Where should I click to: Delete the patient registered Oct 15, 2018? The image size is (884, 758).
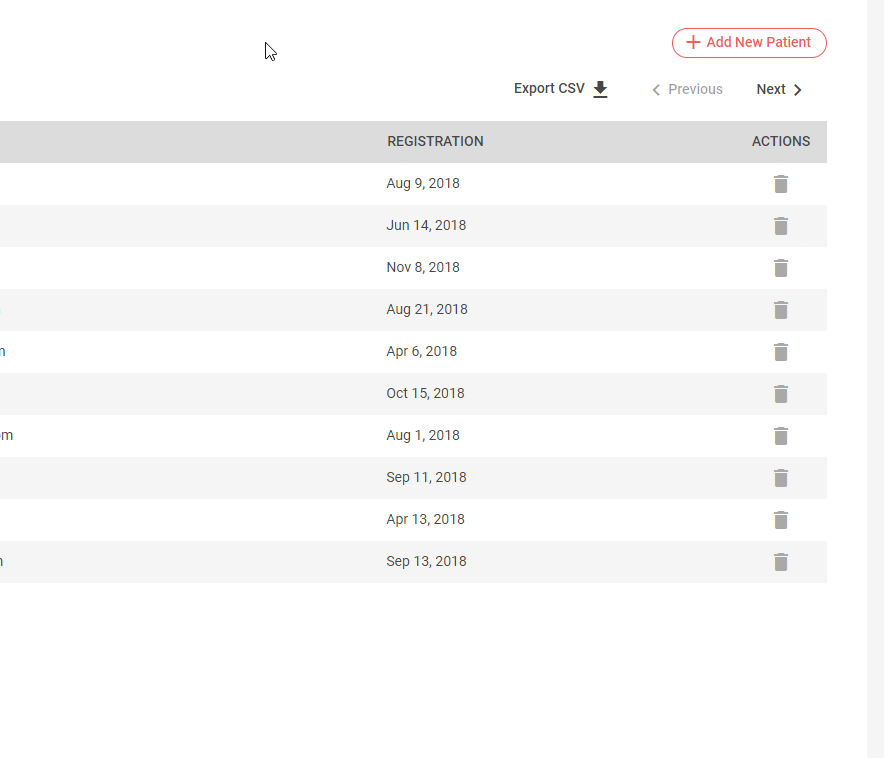781,394
